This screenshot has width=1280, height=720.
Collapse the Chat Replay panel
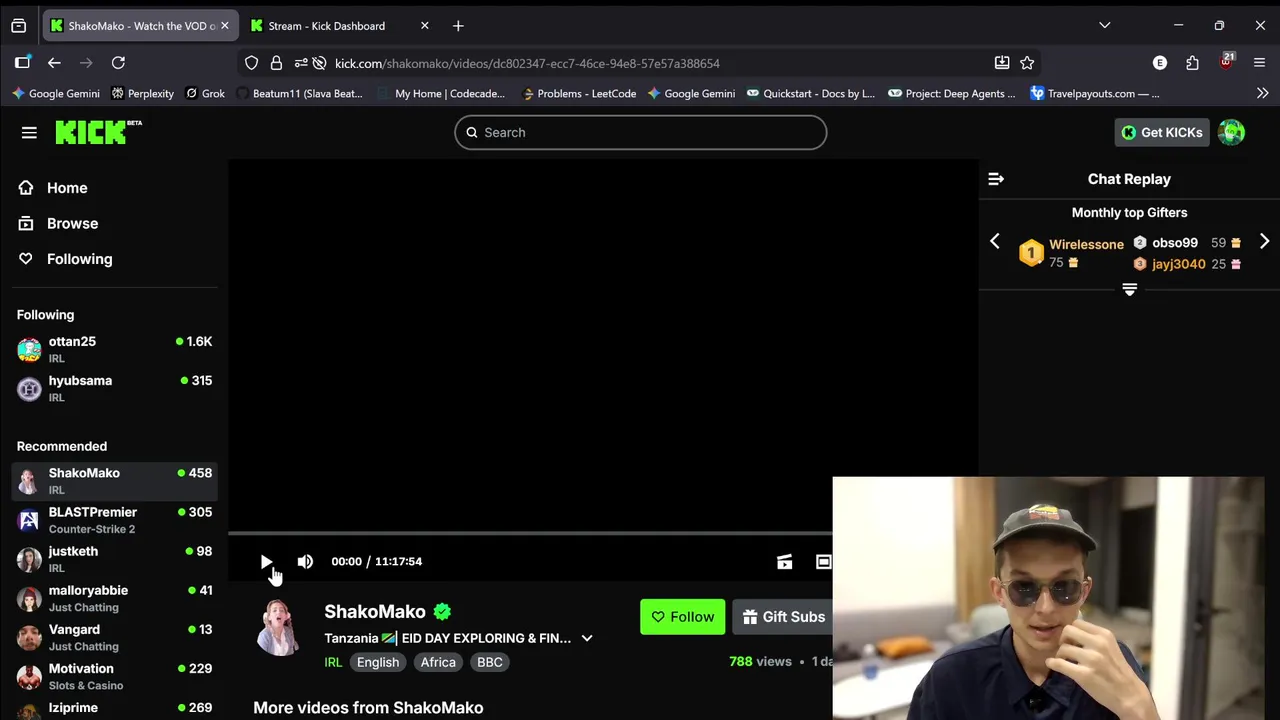pyautogui.click(x=996, y=179)
